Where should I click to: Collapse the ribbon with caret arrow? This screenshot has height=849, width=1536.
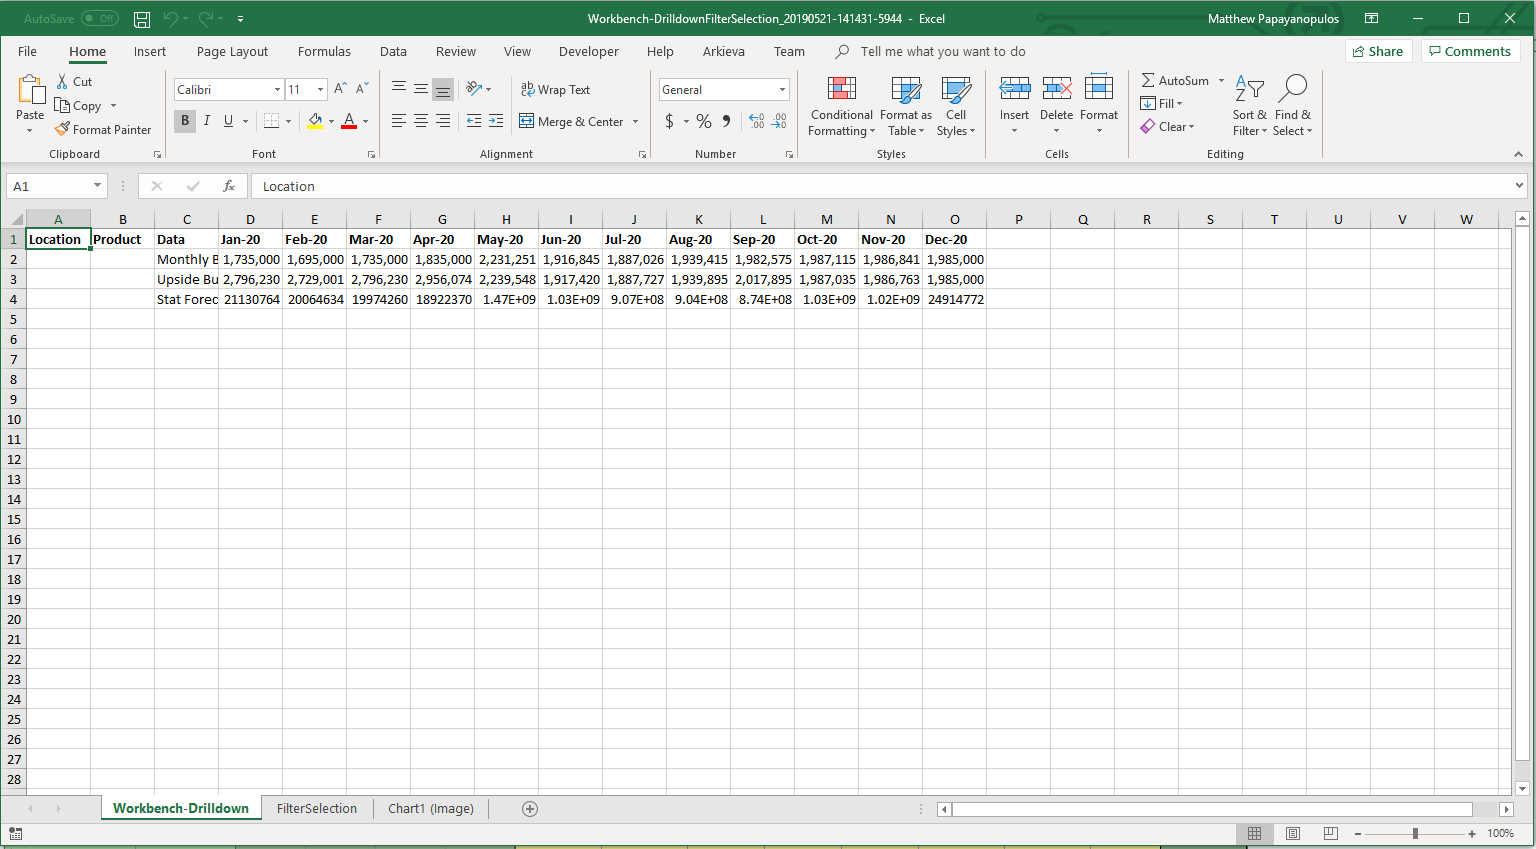pyautogui.click(x=1518, y=154)
